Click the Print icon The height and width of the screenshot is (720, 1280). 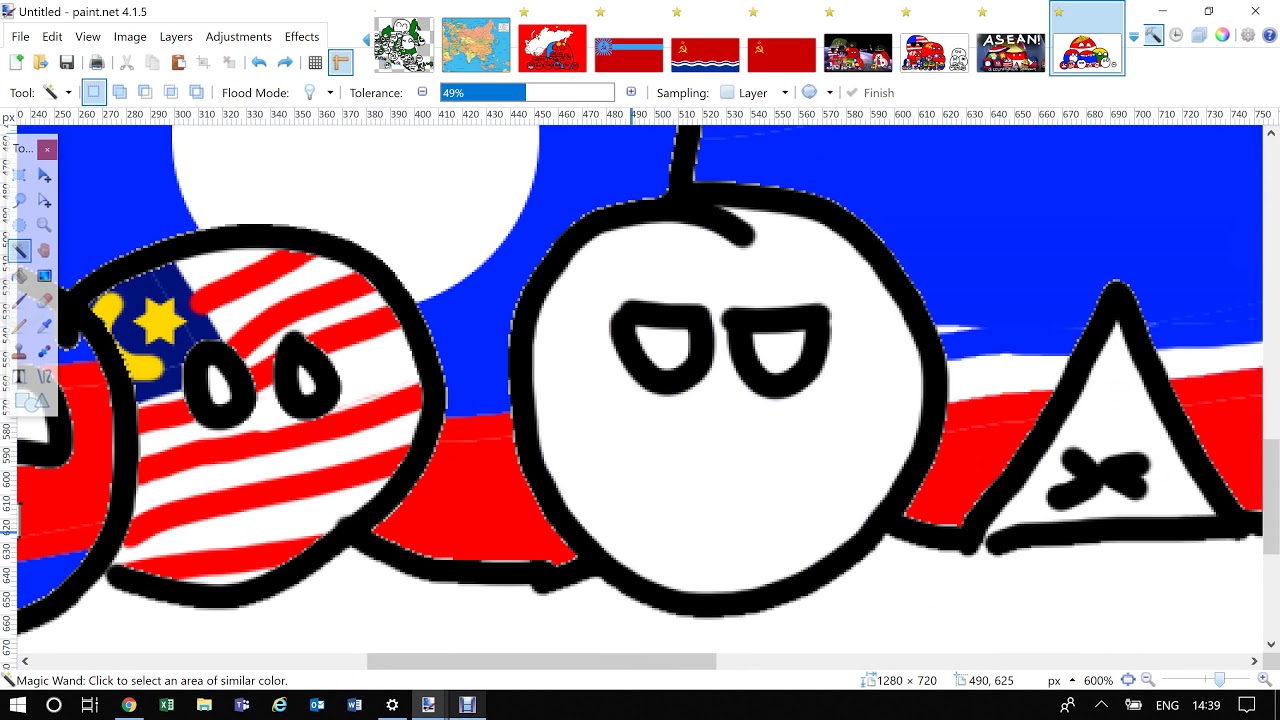coord(97,62)
